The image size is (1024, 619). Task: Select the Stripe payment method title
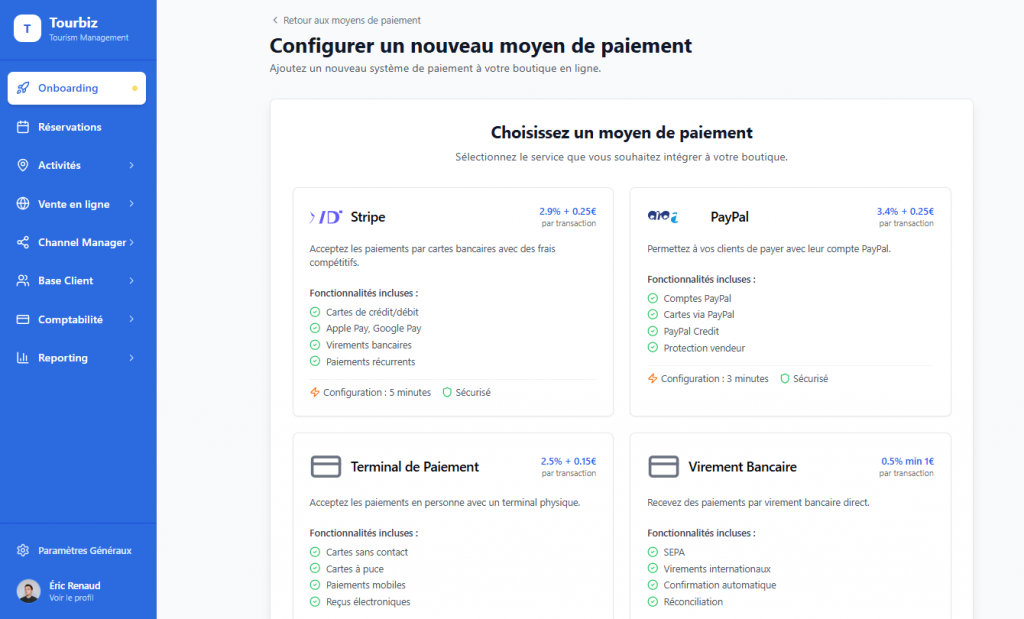[x=368, y=217]
